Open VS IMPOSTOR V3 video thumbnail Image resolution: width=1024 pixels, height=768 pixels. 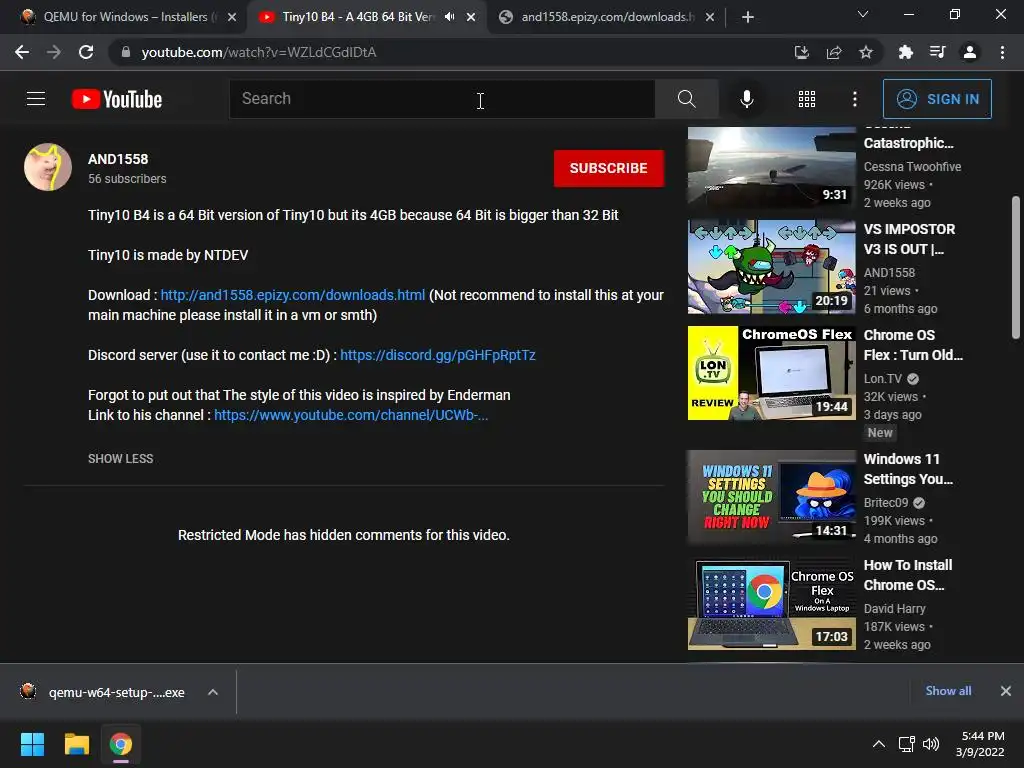771,266
